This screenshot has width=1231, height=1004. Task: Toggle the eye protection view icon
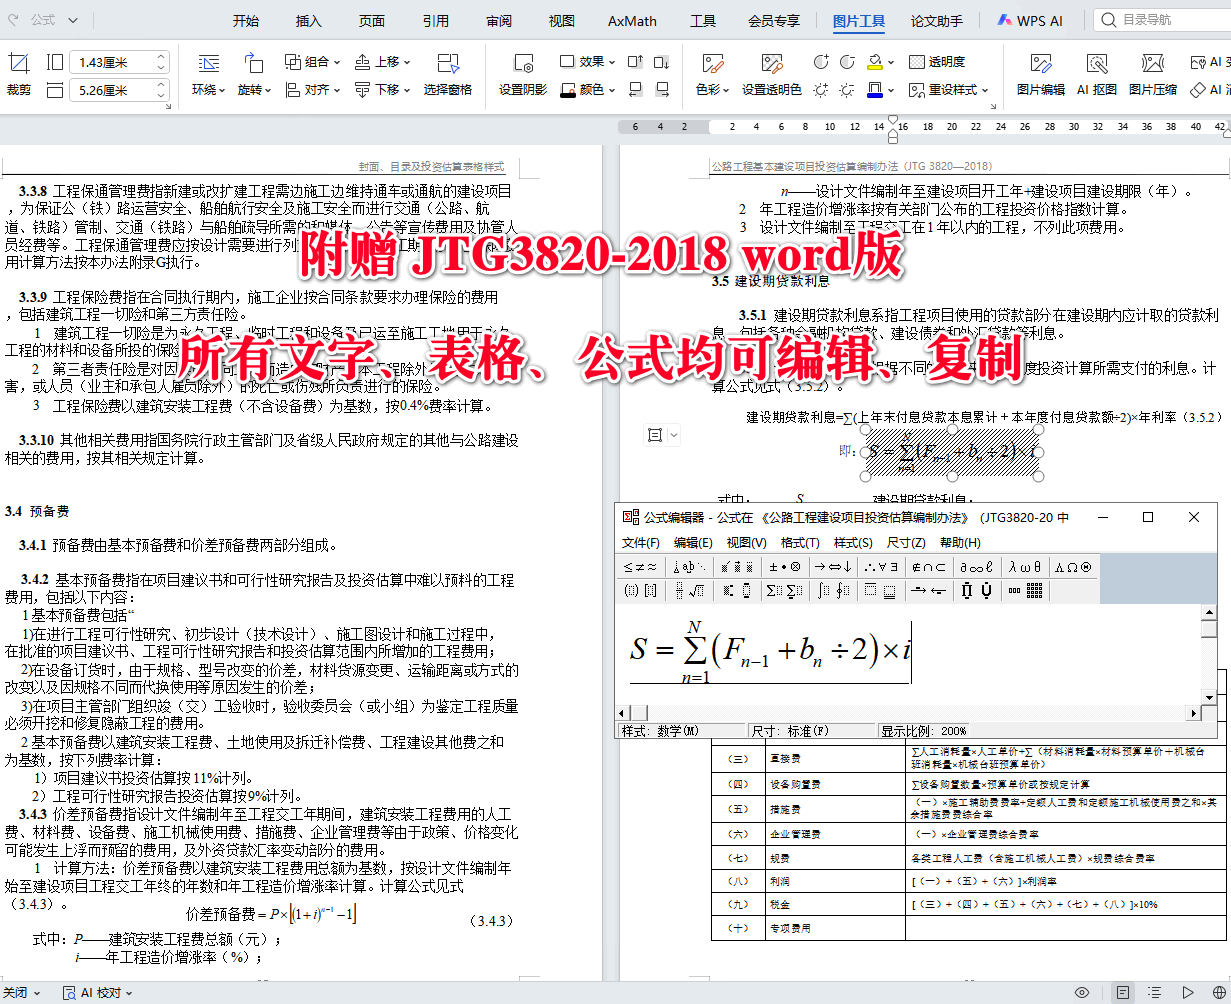pyautogui.click(x=1082, y=993)
